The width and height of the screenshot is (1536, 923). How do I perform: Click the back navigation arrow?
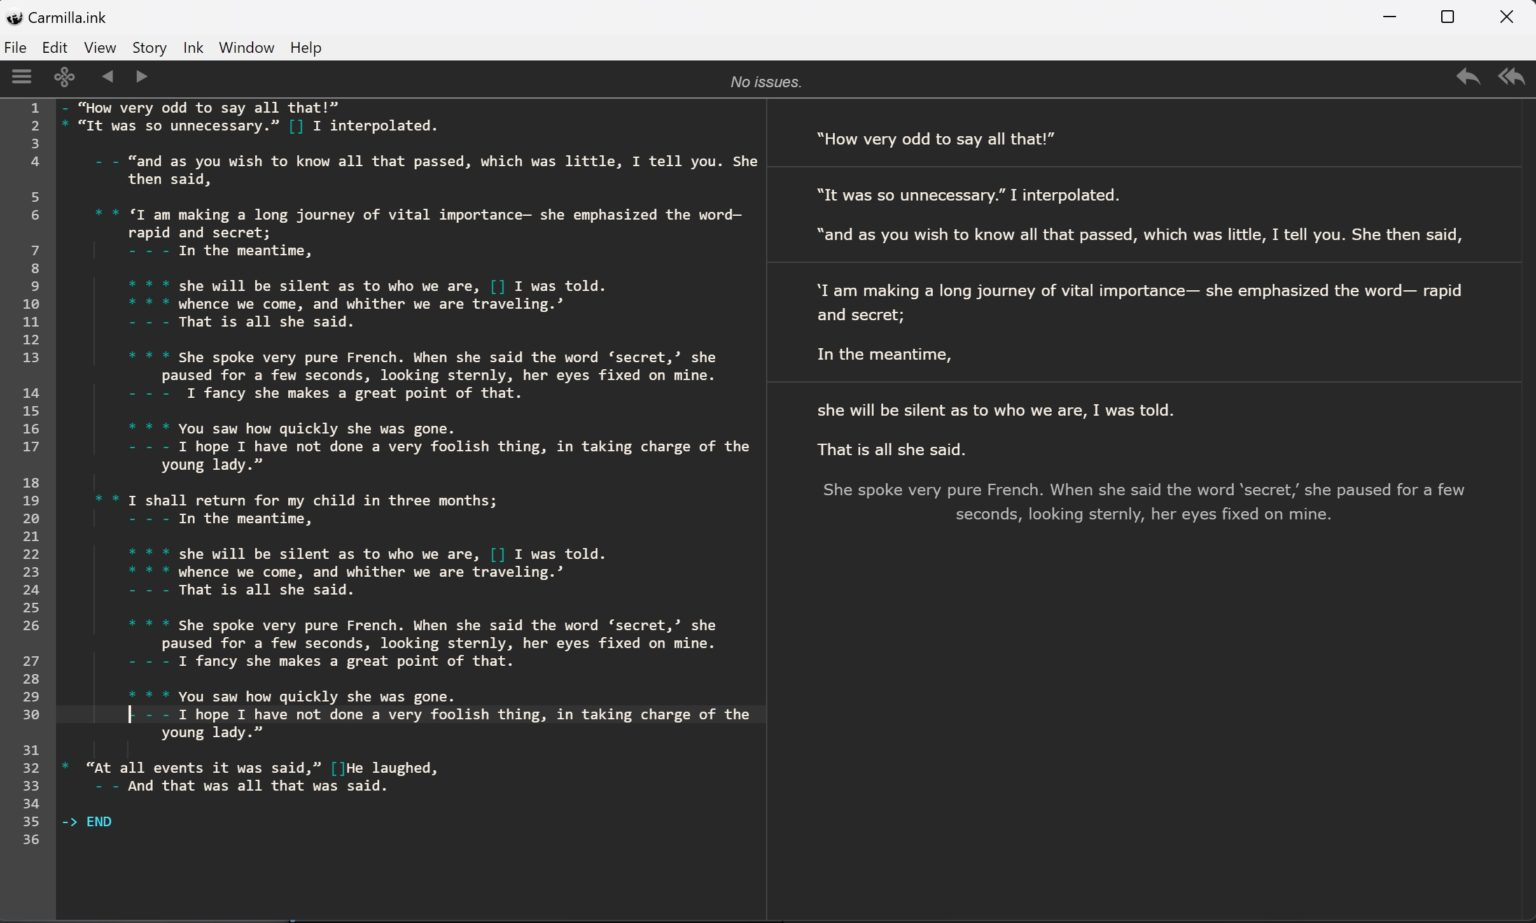pos(107,77)
